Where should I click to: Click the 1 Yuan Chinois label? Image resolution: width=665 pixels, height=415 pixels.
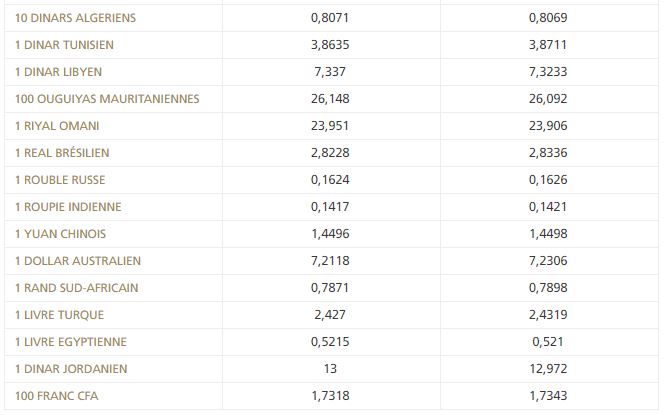pyautogui.click(x=61, y=234)
